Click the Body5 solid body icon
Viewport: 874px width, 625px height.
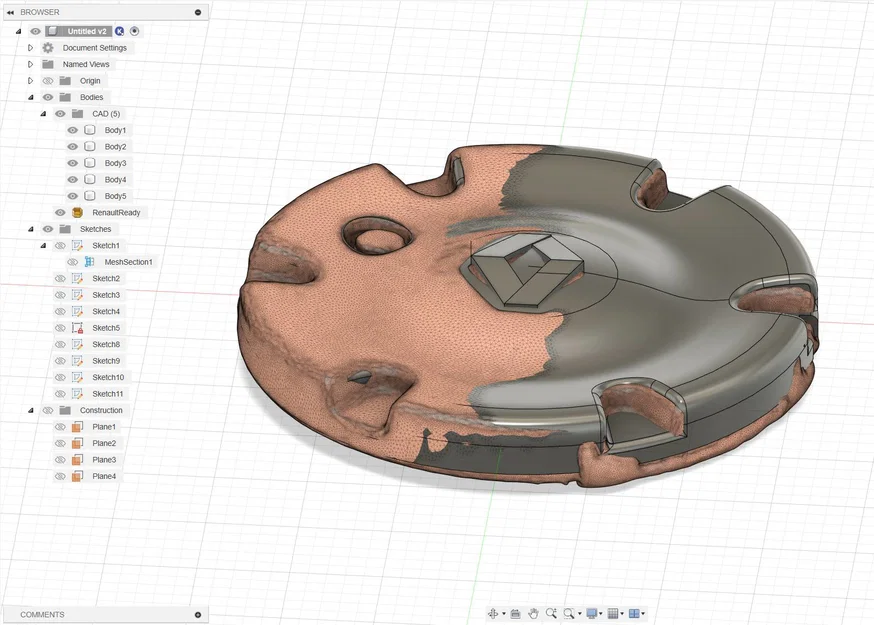point(90,196)
